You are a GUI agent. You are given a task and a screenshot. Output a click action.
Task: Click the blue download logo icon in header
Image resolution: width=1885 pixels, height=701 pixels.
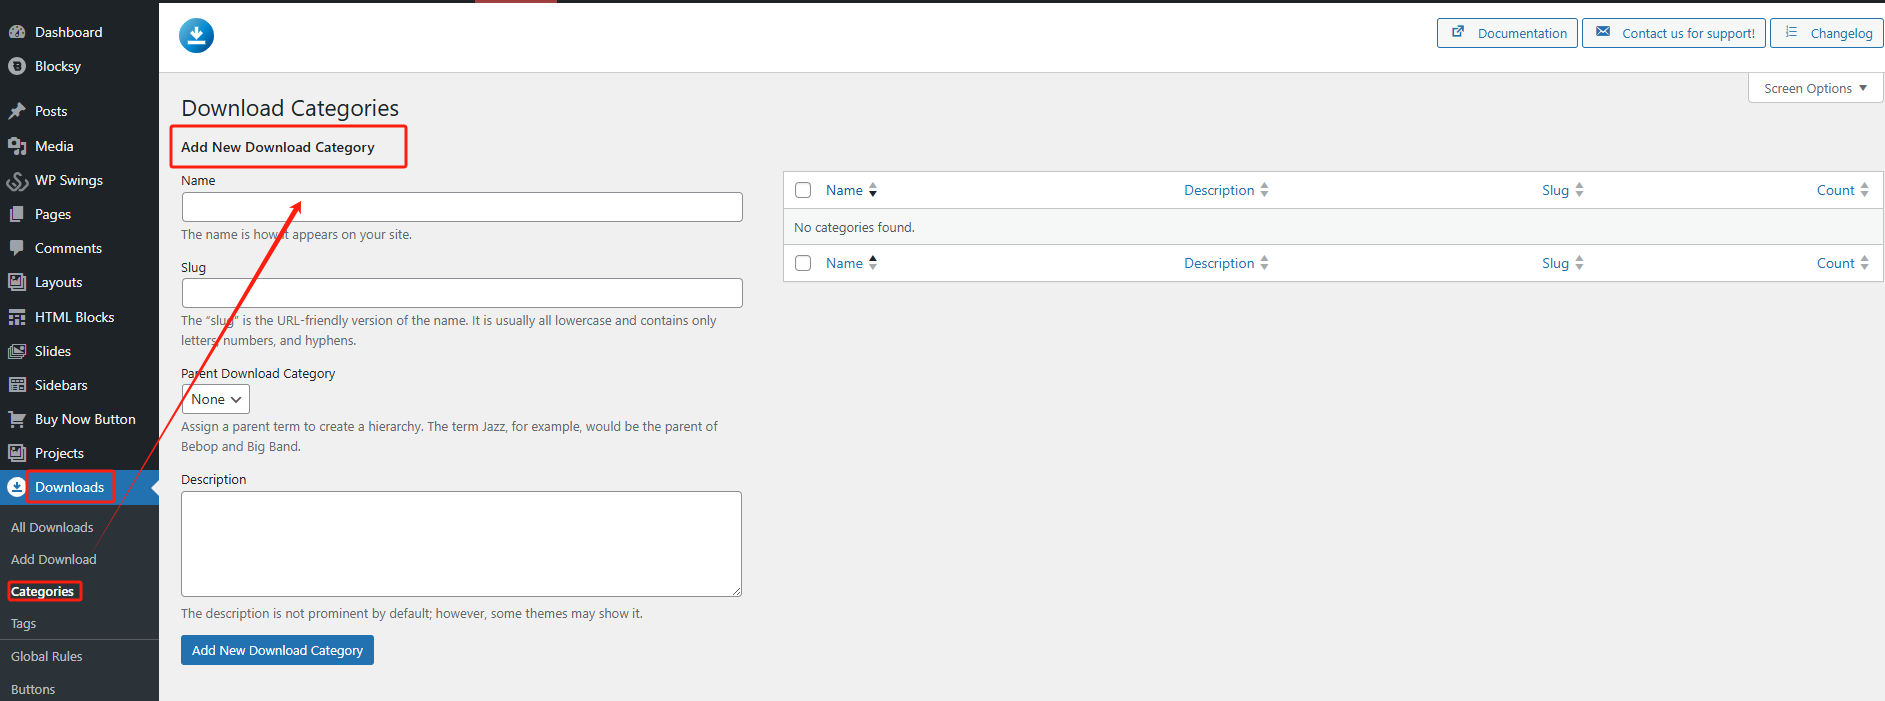tap(196, 36)
